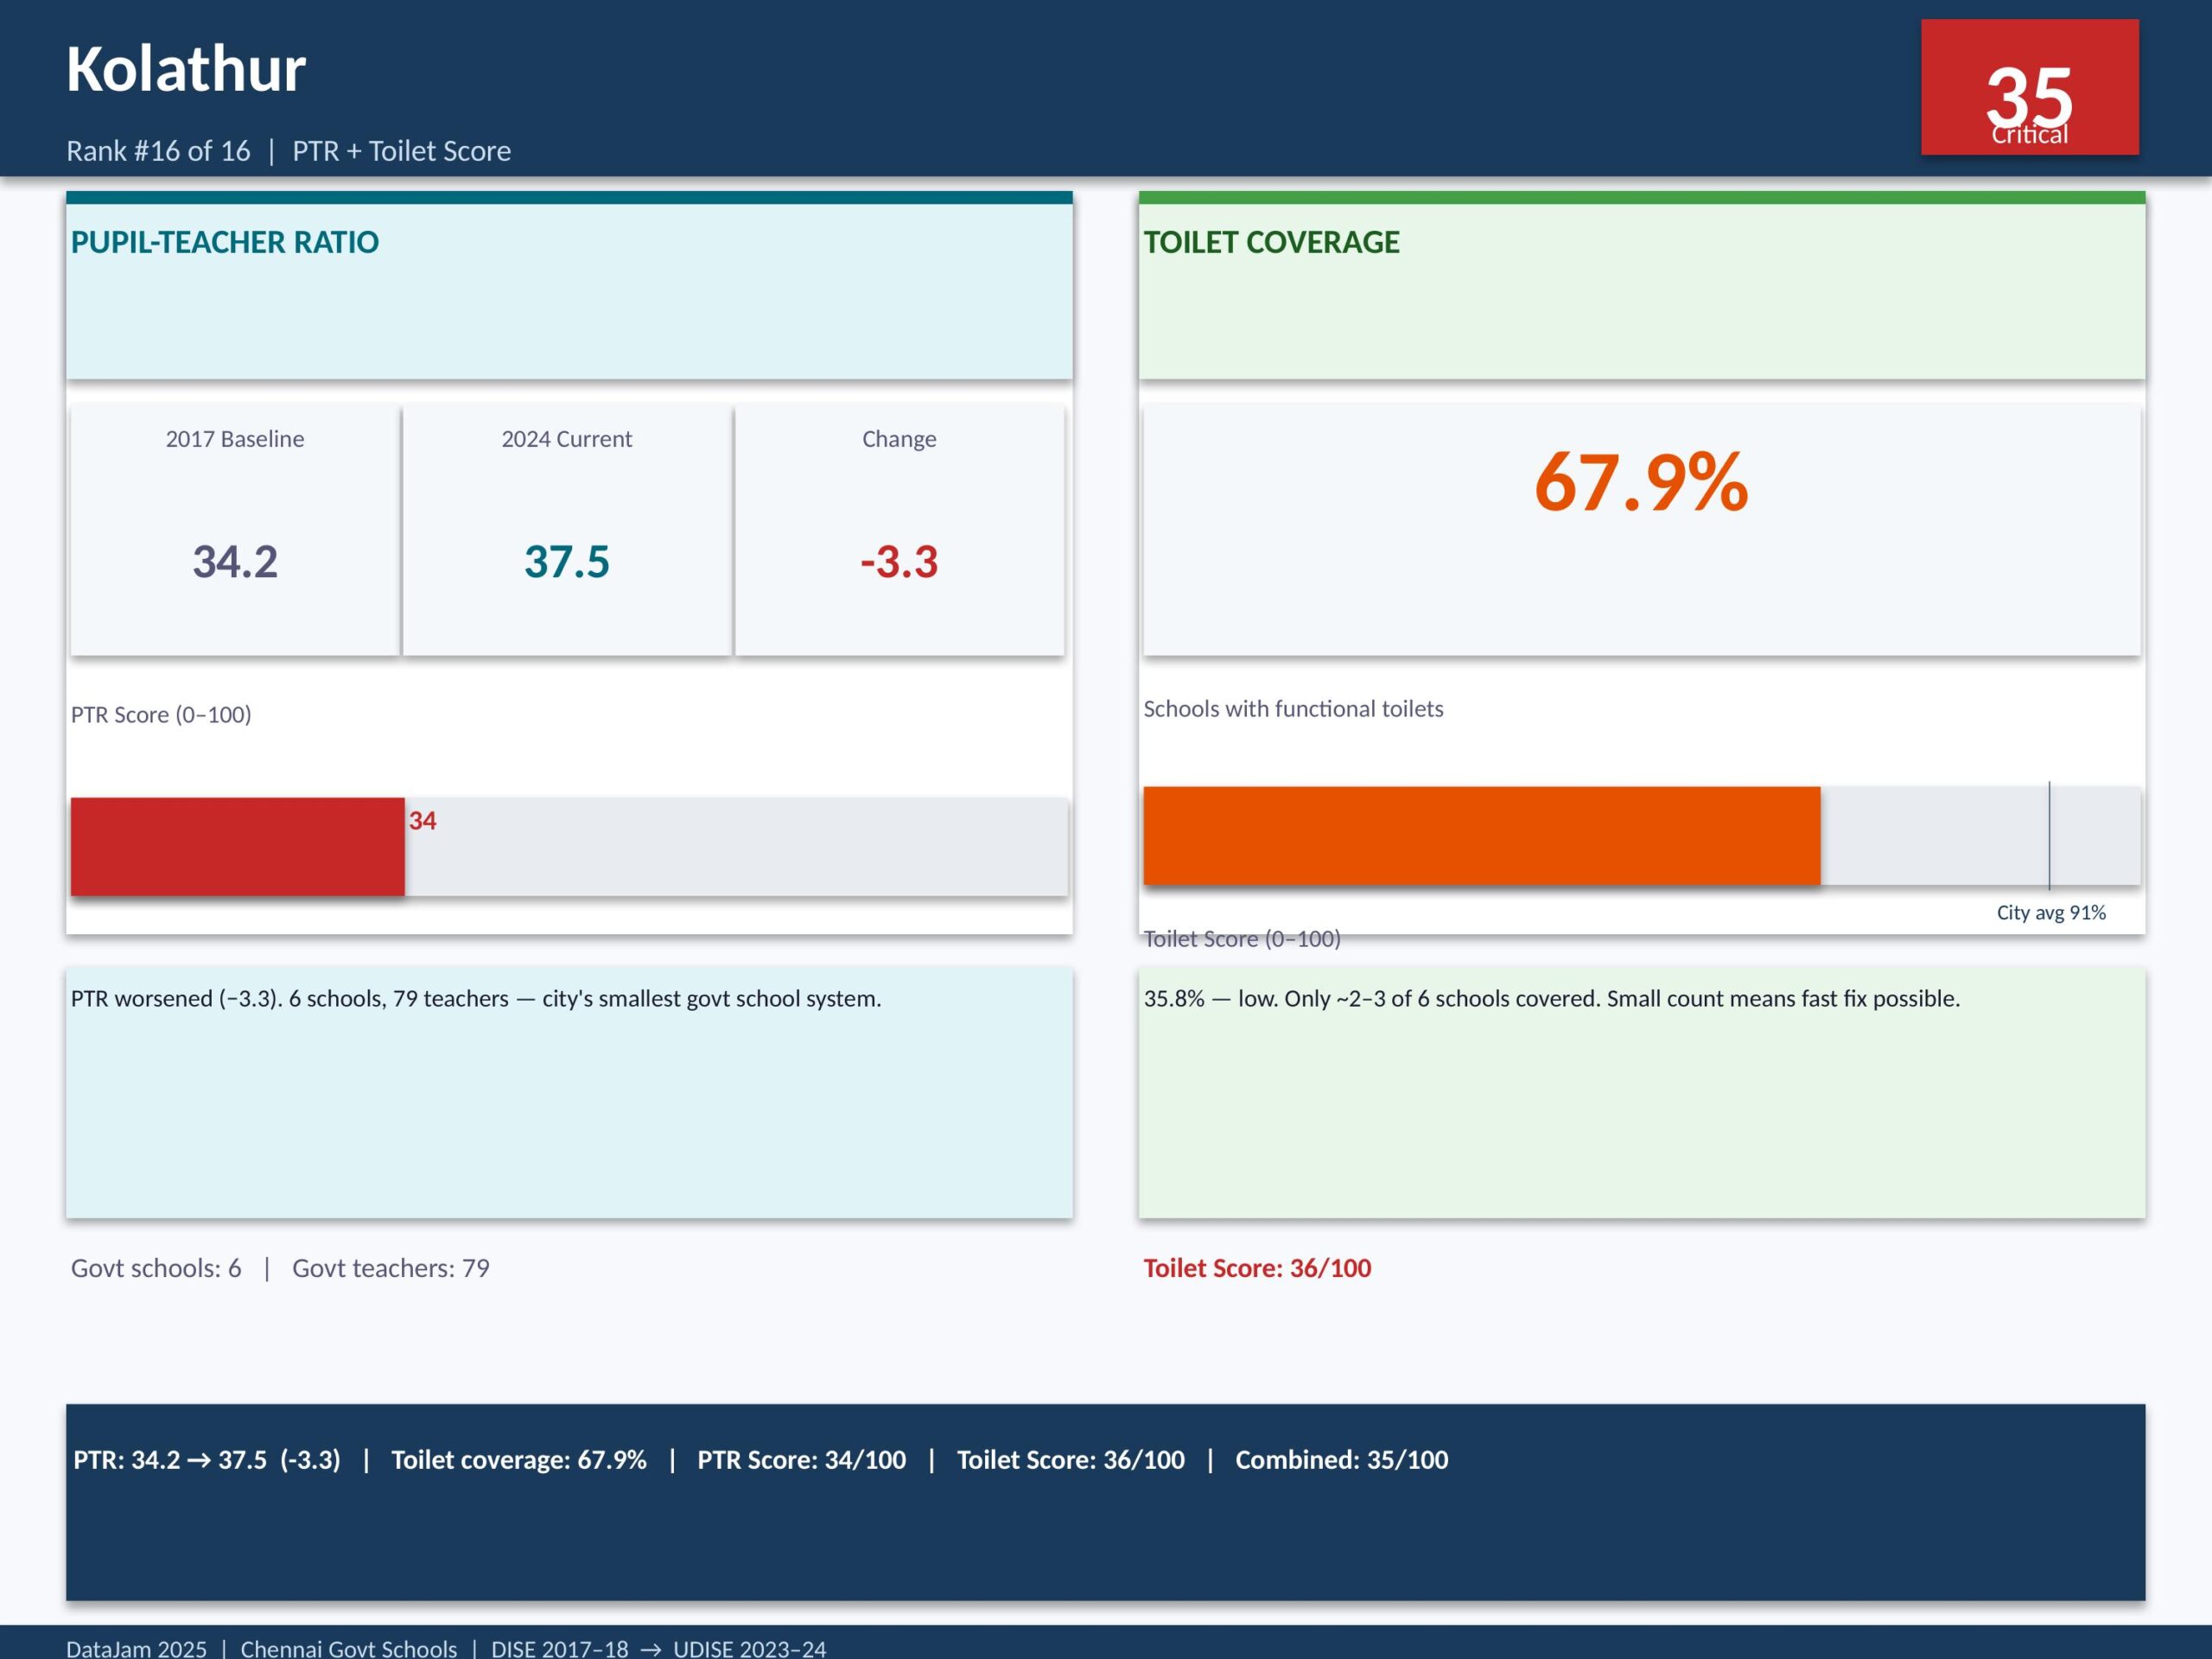Click the red PTR score bar
2212x1659 pixels.
pos(238,846)
